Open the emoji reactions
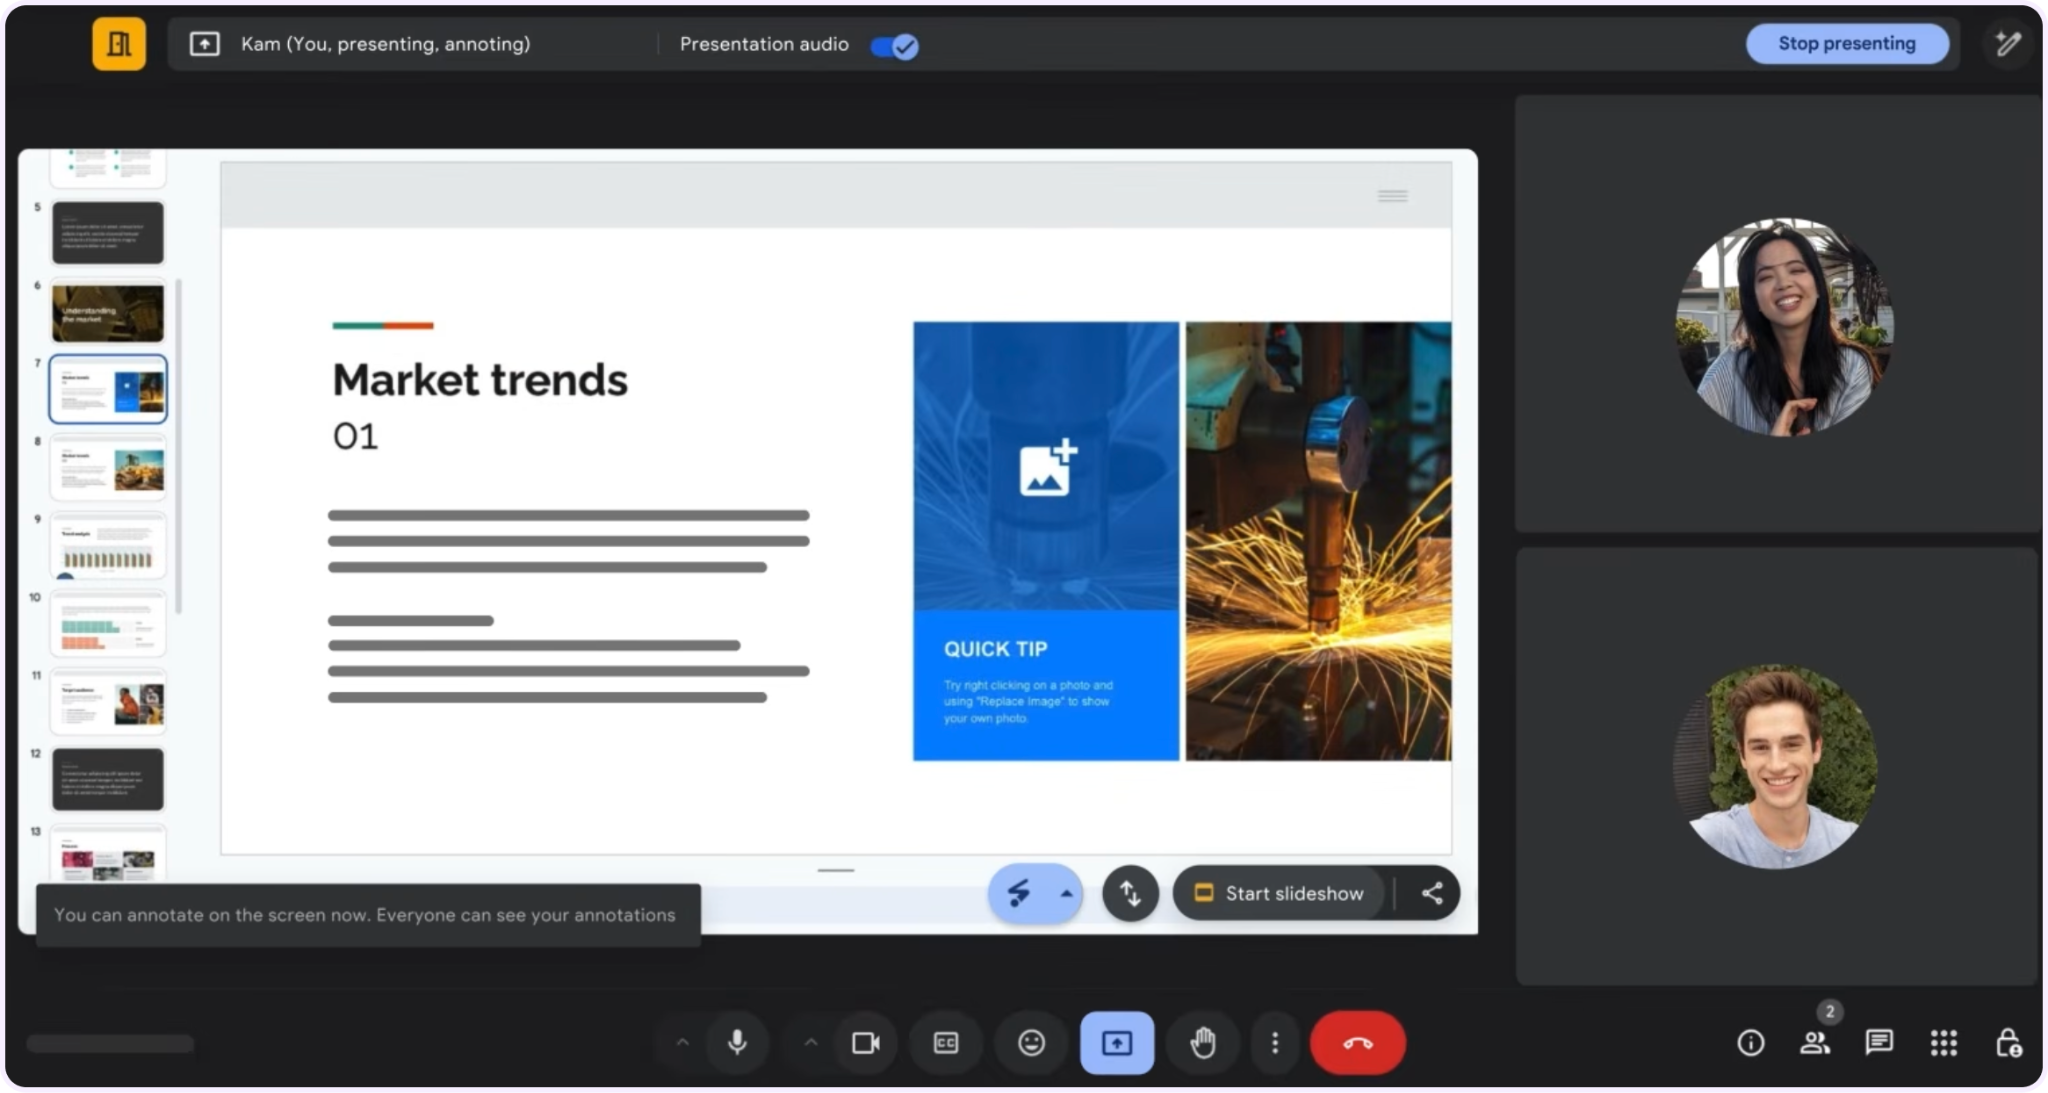Screen dimensions: 2048x1093 (1031, 1043)
